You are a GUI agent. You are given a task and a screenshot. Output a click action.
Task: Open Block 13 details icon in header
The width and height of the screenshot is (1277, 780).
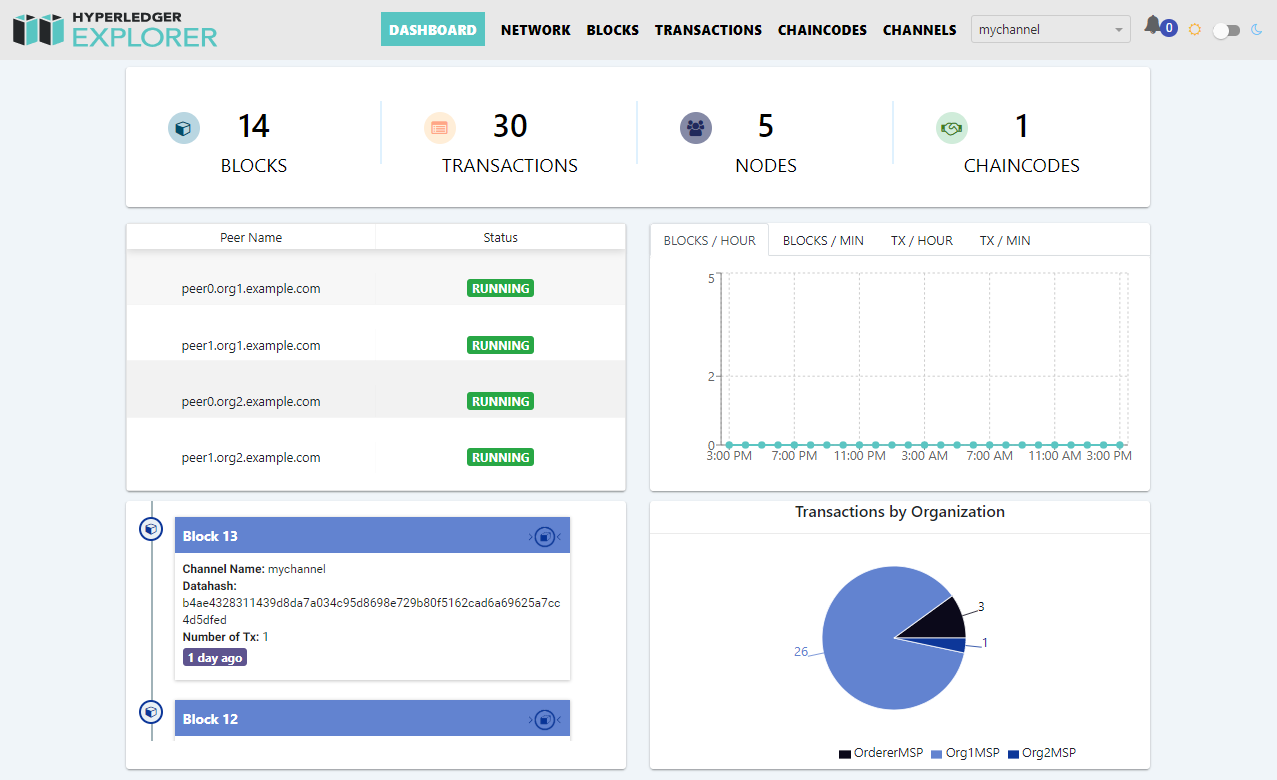pos(544,537)
